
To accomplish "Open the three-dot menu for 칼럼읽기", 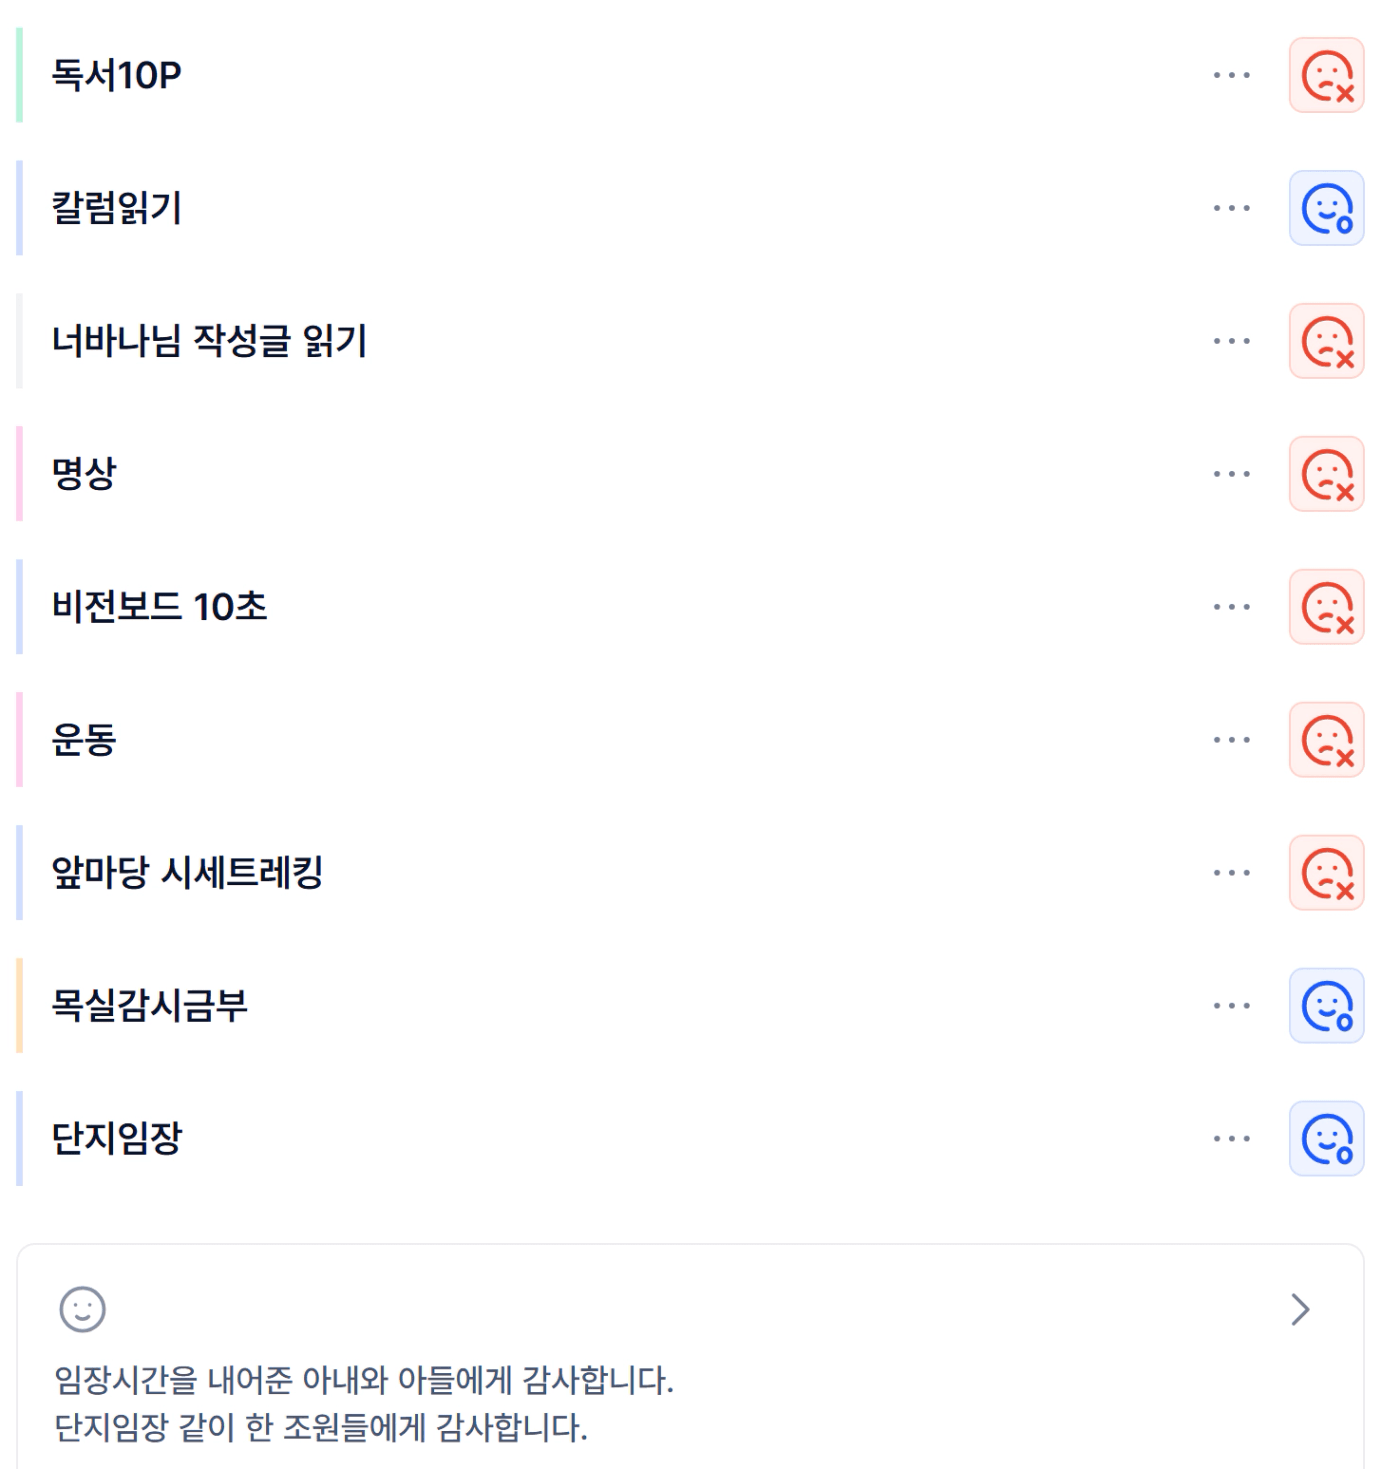I will [x=1231, y=208].
